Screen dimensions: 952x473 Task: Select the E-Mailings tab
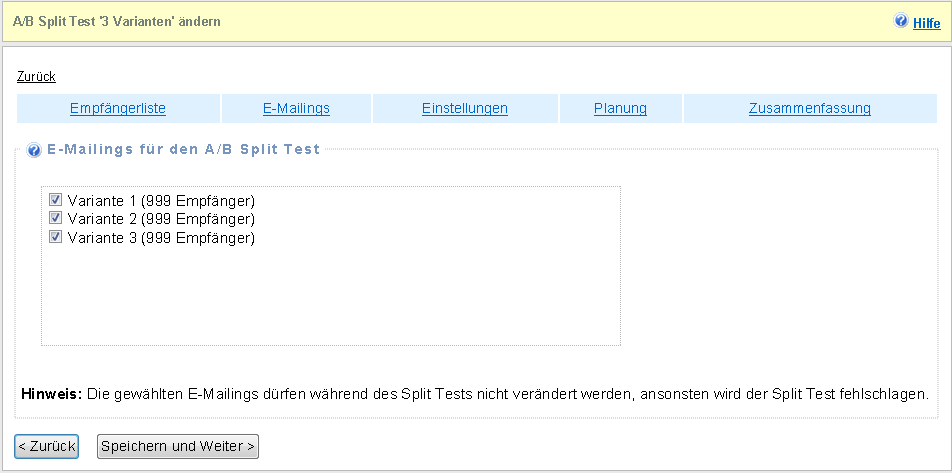pos(296,108)
